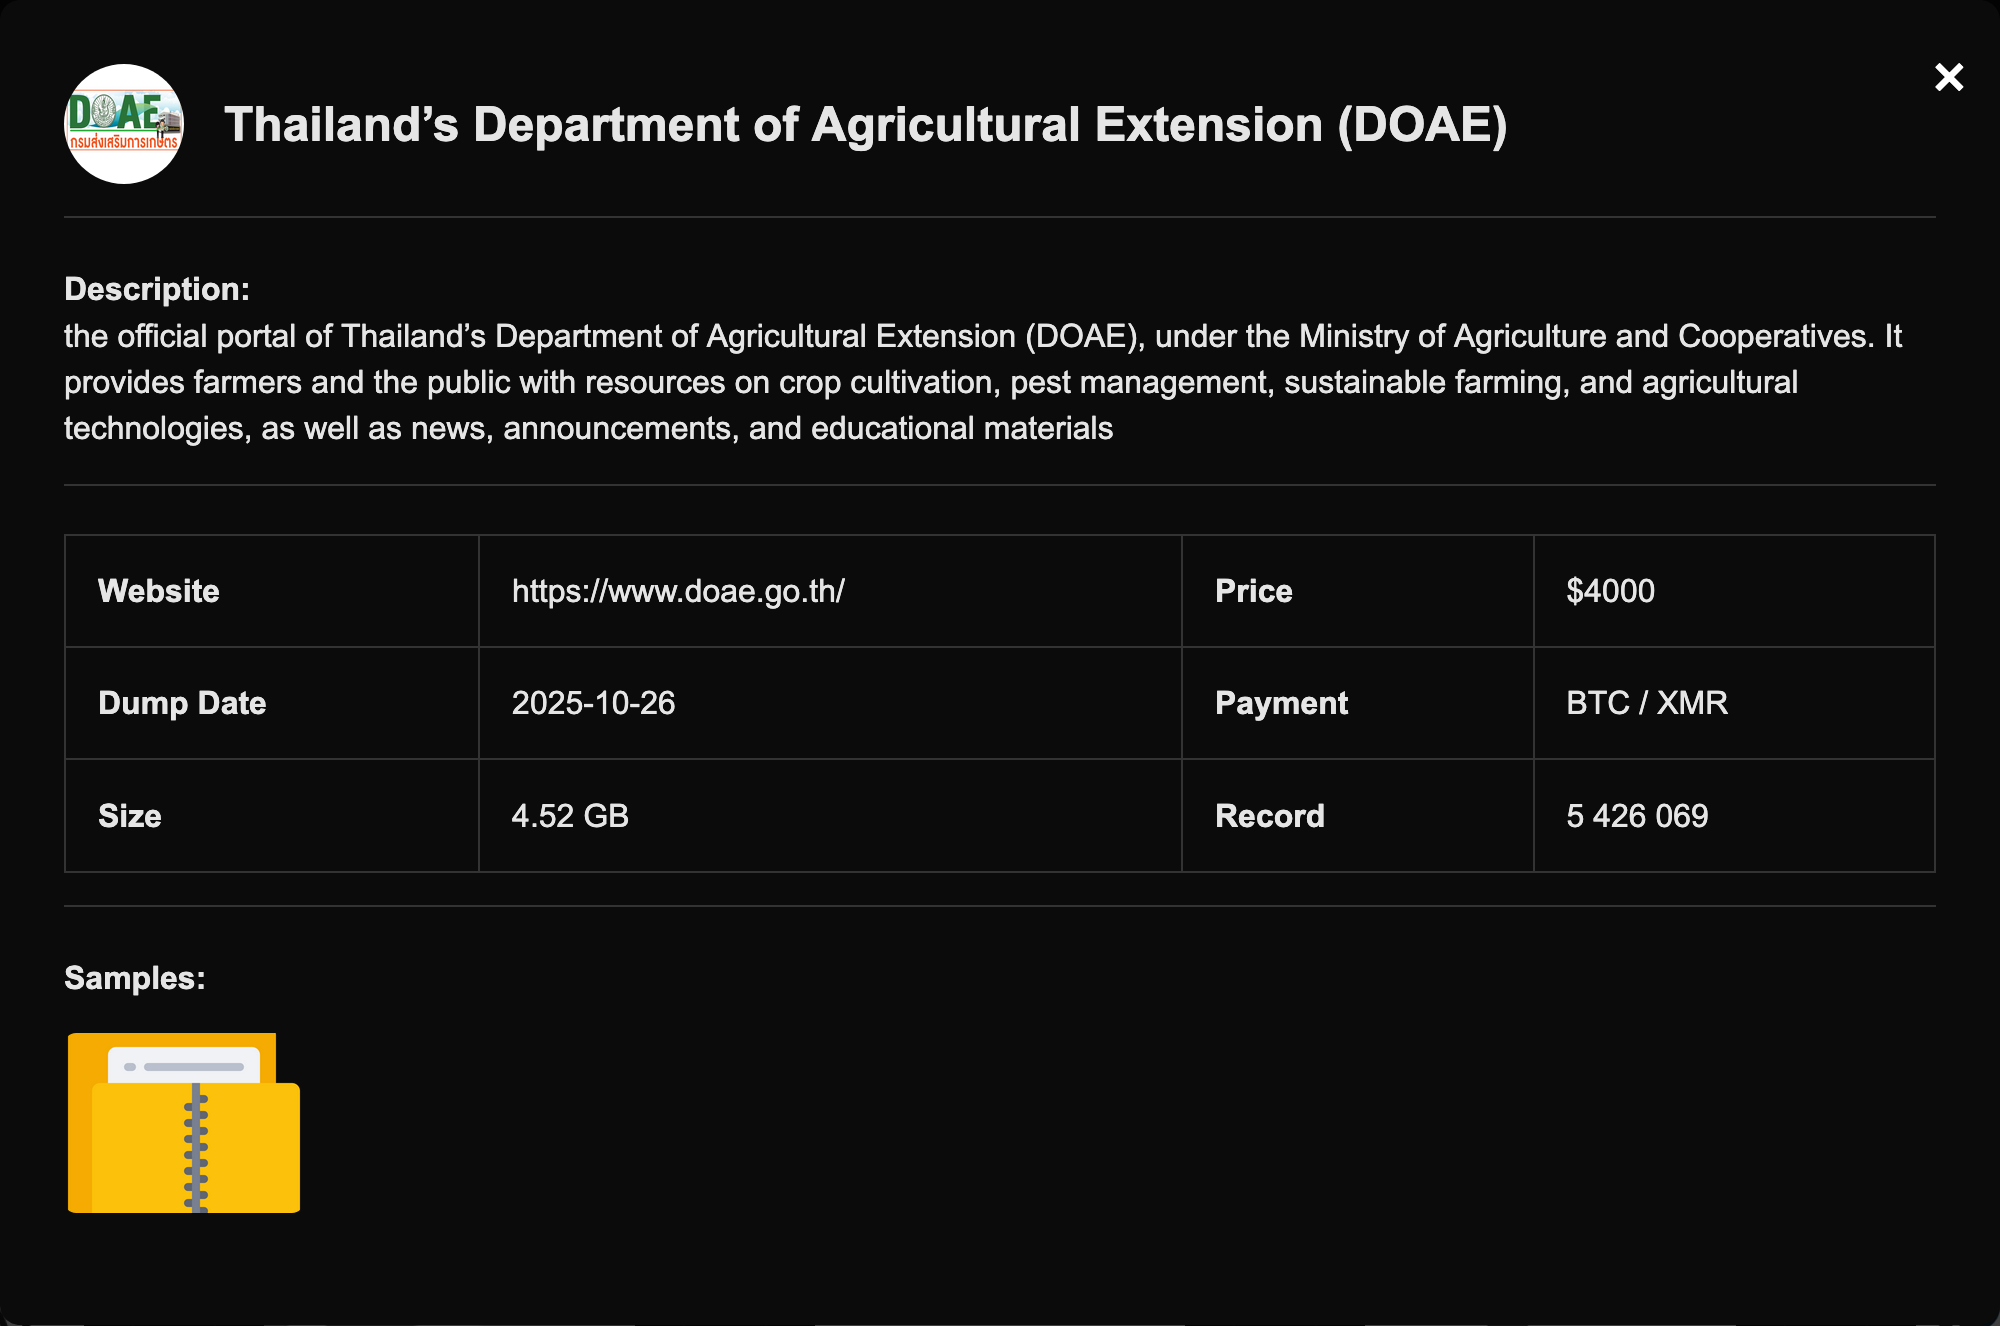2000x1326 pixels.
Task: Click the DOAE circular logo
Action: [x=124, y=124]
